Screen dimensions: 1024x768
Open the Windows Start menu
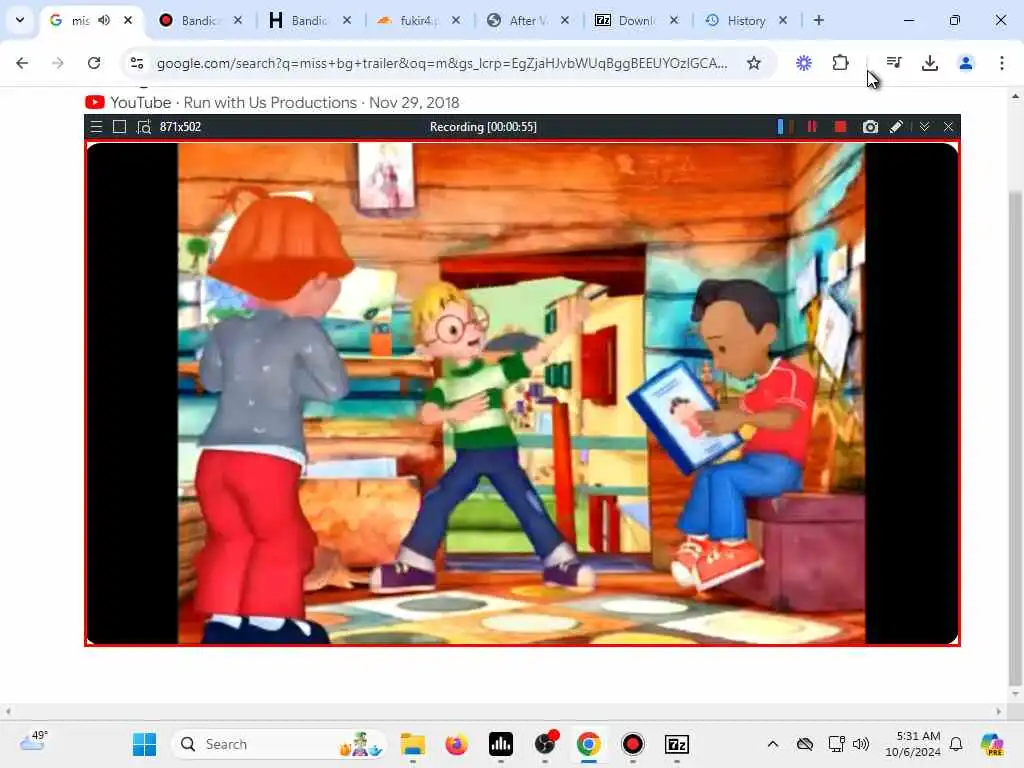pyautogui.click(x=144, y=744)
